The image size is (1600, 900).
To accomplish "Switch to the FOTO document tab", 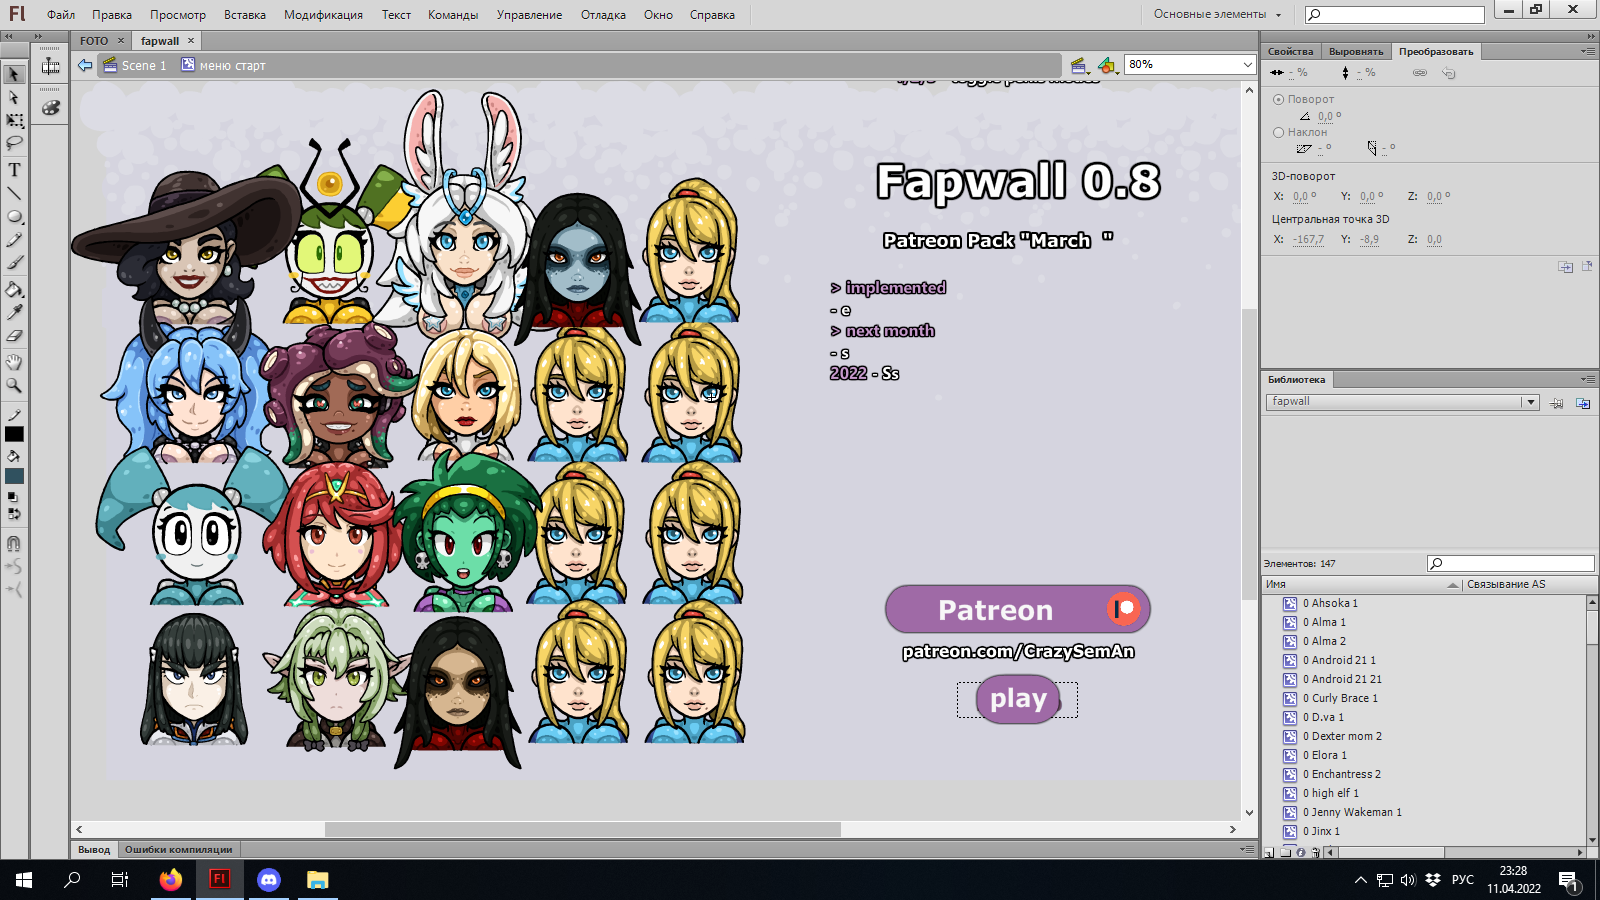I will click(x=94, y=41).
